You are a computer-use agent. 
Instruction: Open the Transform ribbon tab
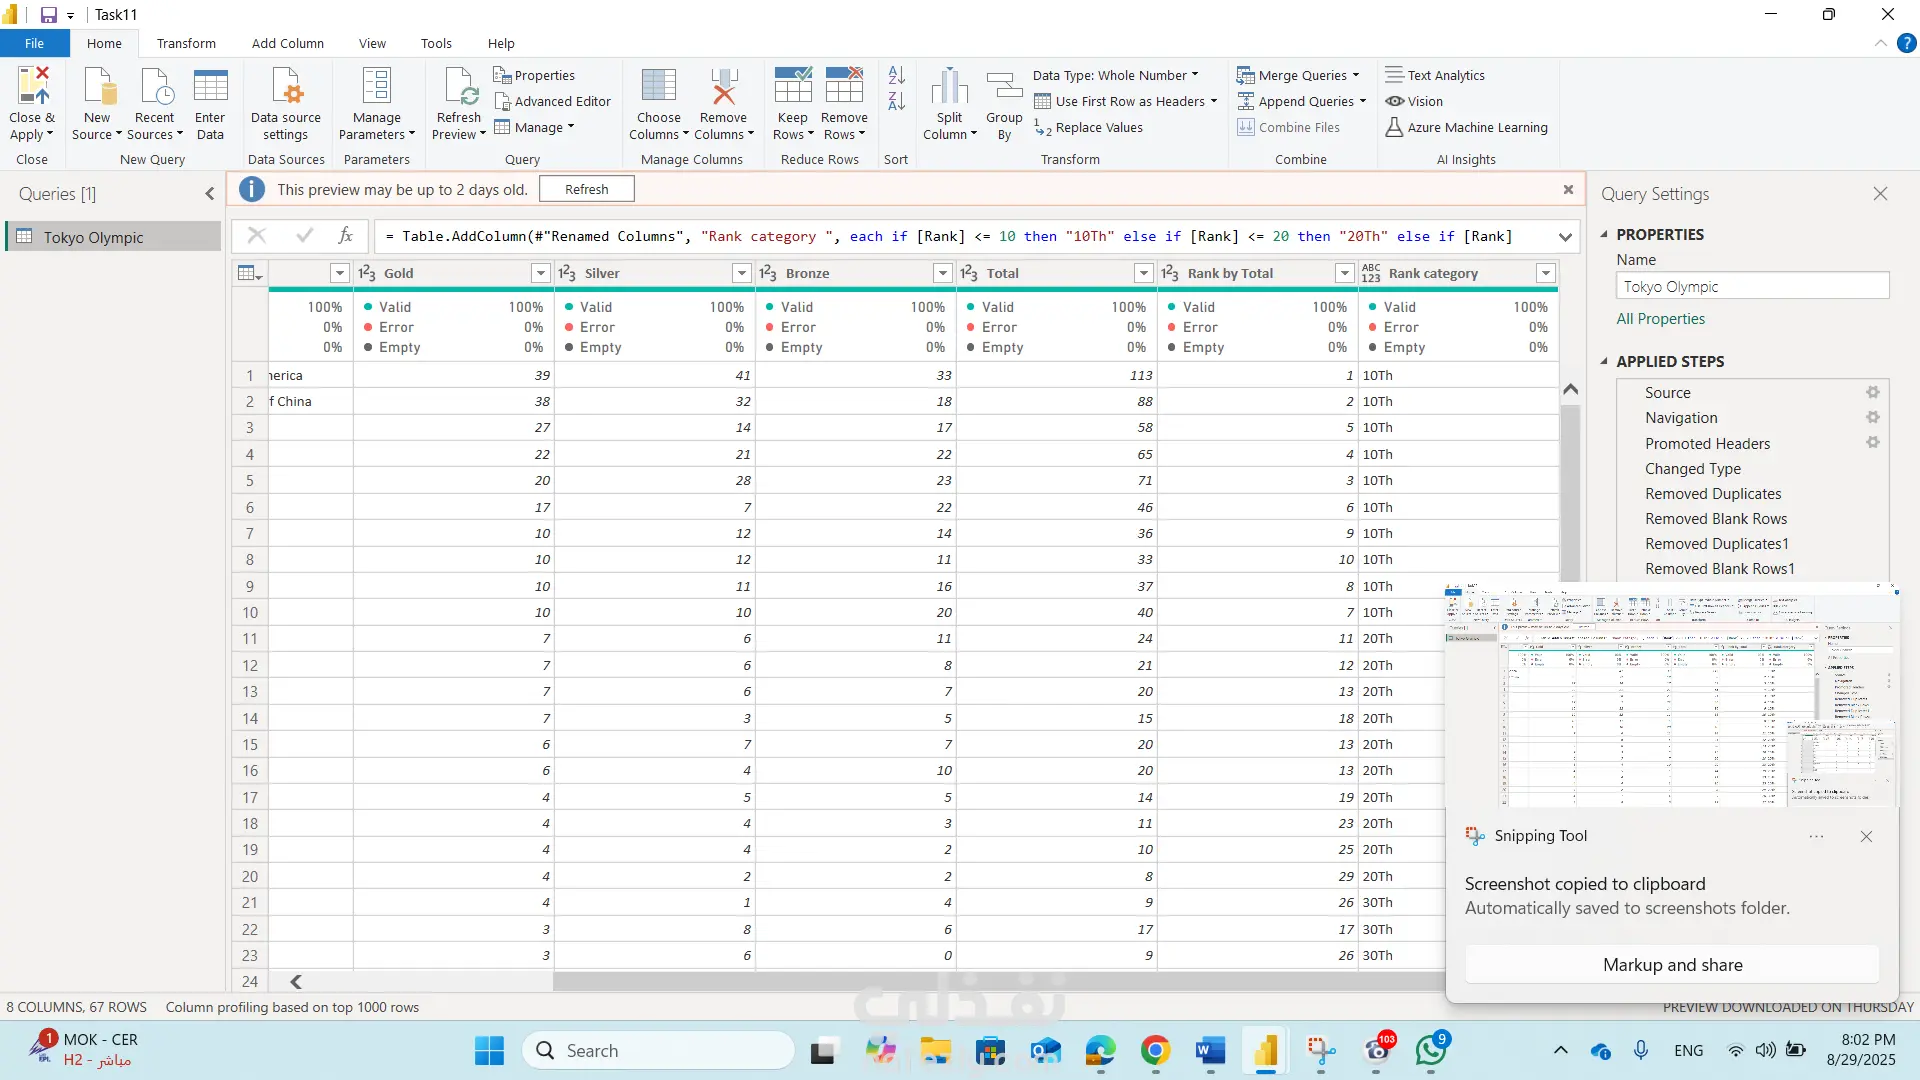(x=186, y=43)
